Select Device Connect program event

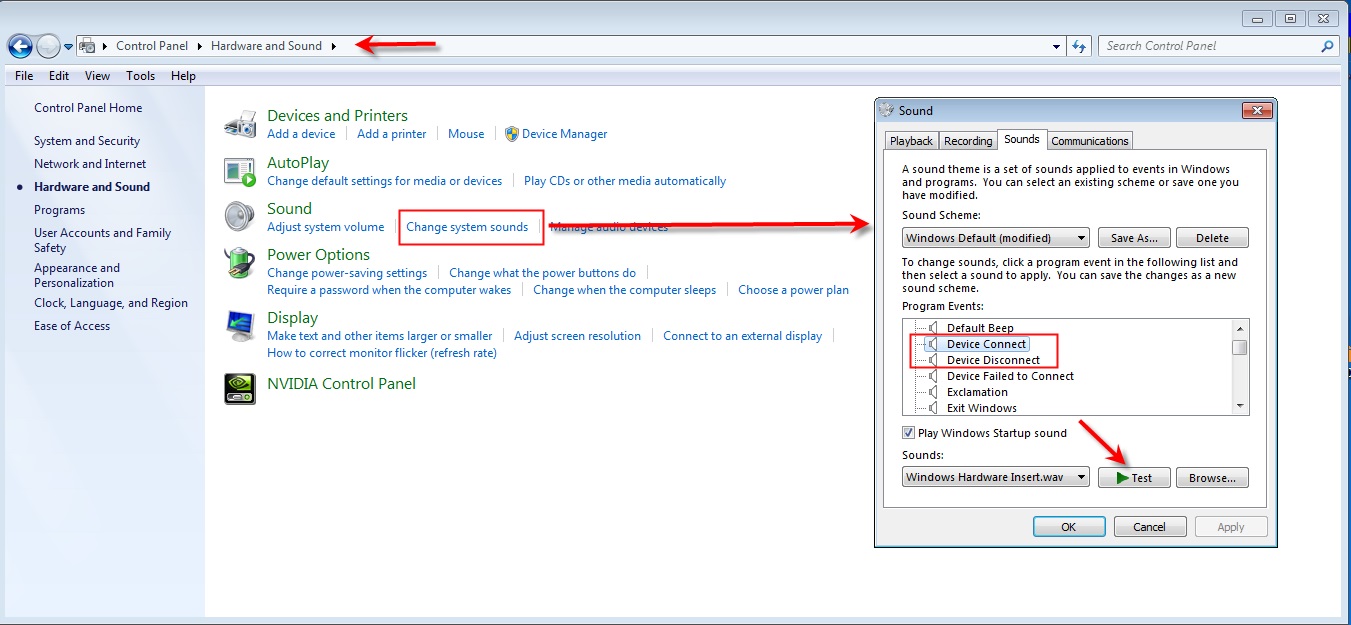(x=986, y=344)
